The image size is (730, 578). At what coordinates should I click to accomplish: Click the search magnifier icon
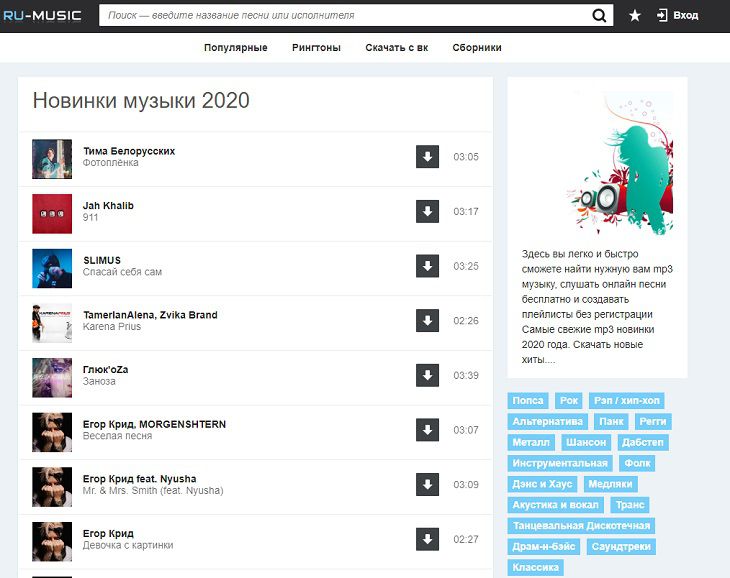[x=600, y=15]
